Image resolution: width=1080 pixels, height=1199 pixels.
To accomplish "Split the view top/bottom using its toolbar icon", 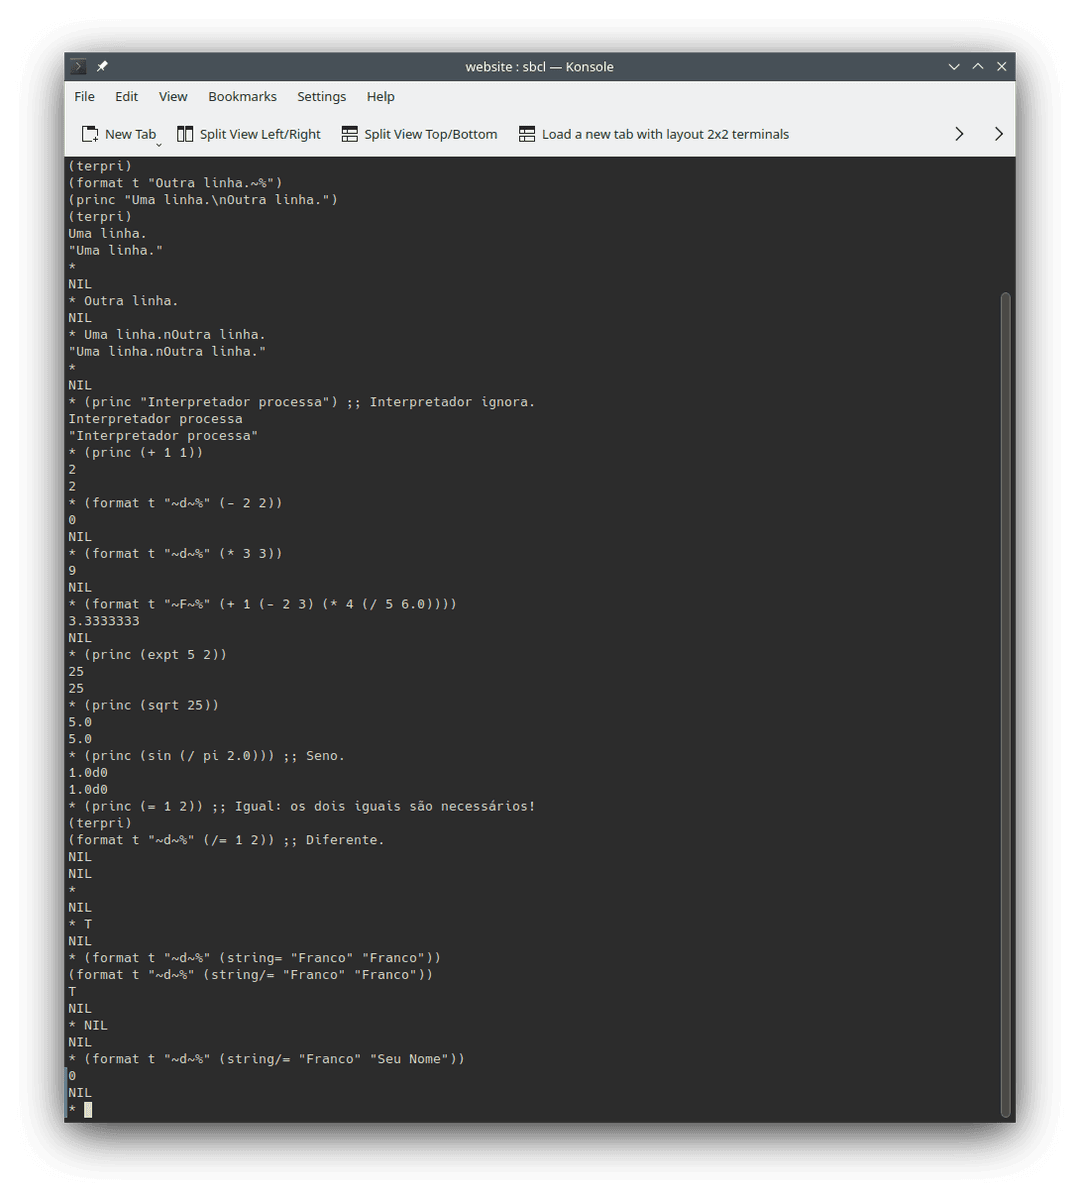I will (x=348, y=133).
